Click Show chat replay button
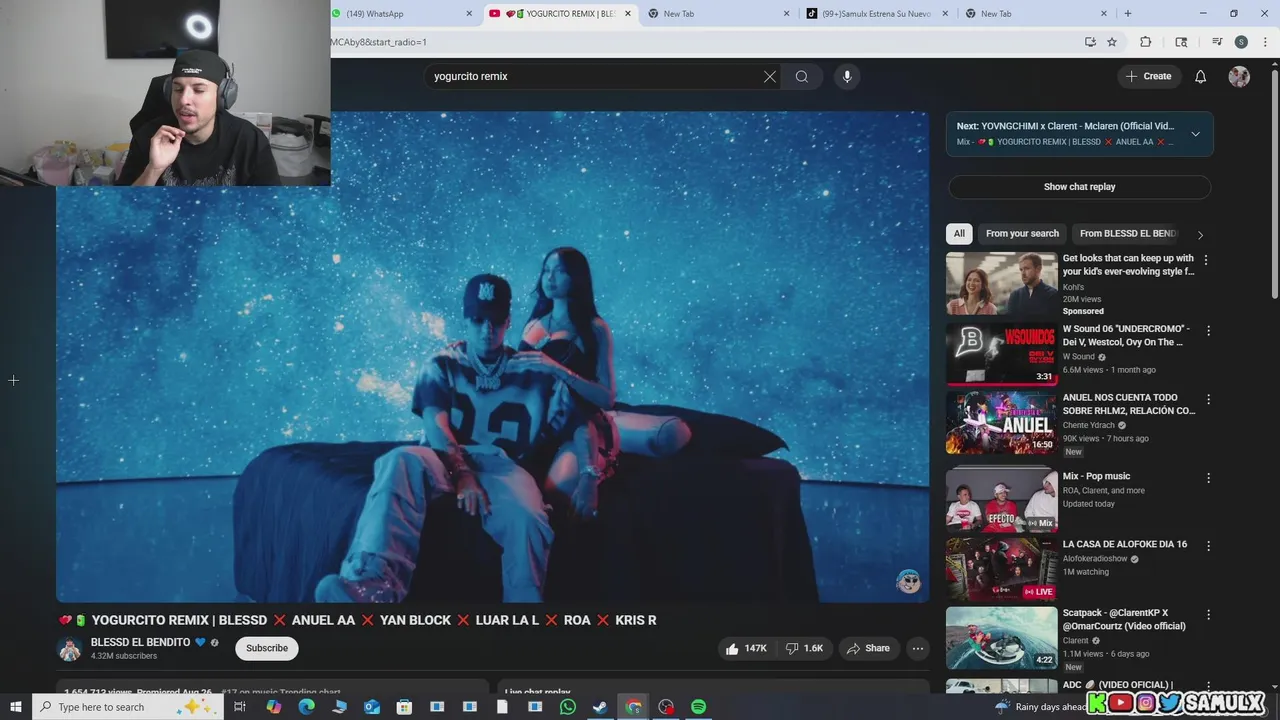1280x720 pixels. (x=1079, y=187)
